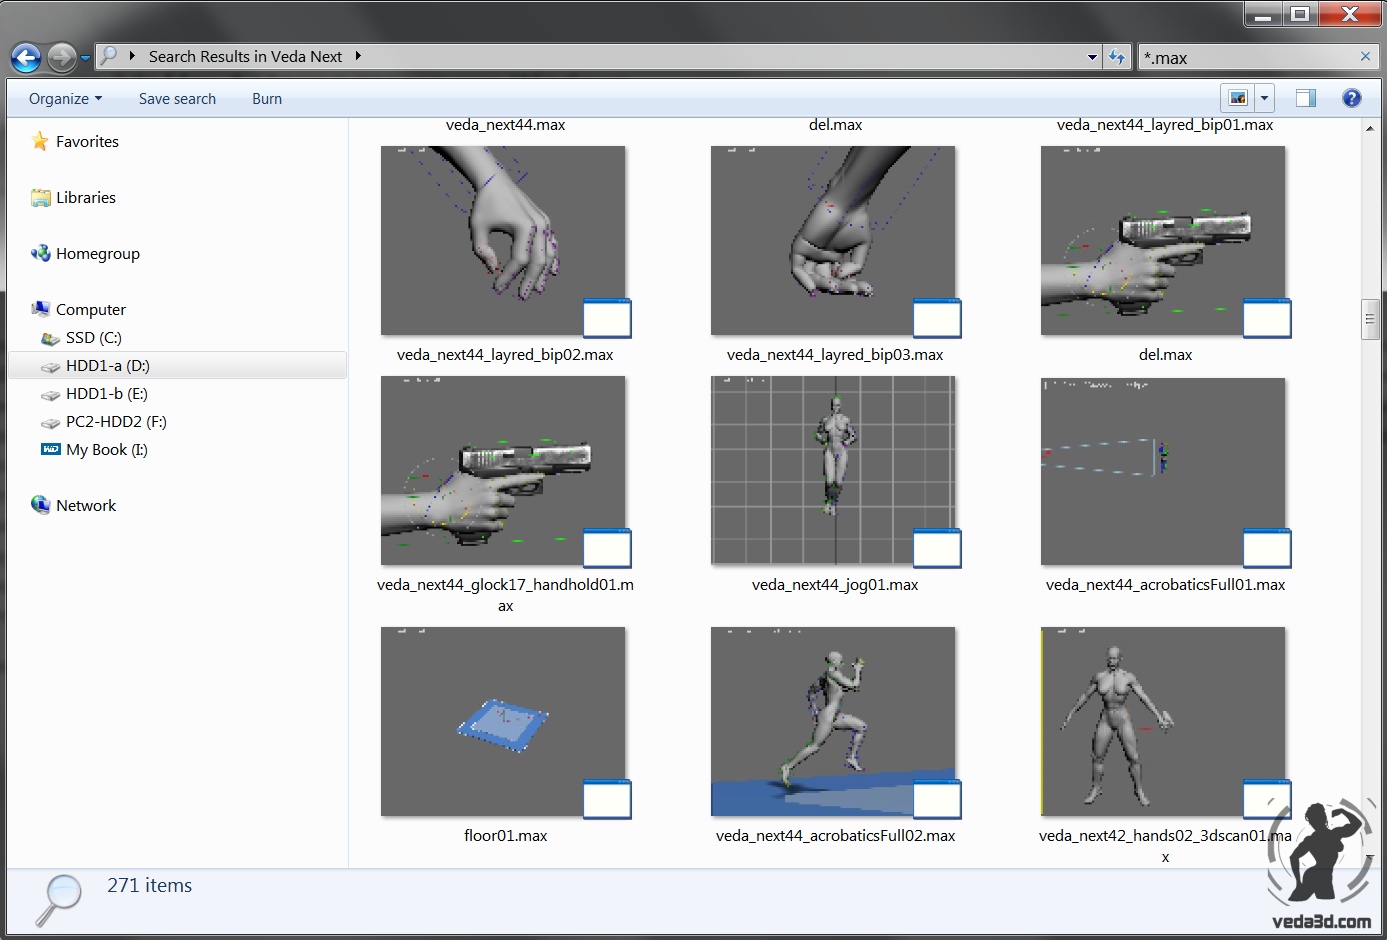Click the Libraries icon in the sidebar
This screenshot has height=940, width=1387.
(41, 197)
